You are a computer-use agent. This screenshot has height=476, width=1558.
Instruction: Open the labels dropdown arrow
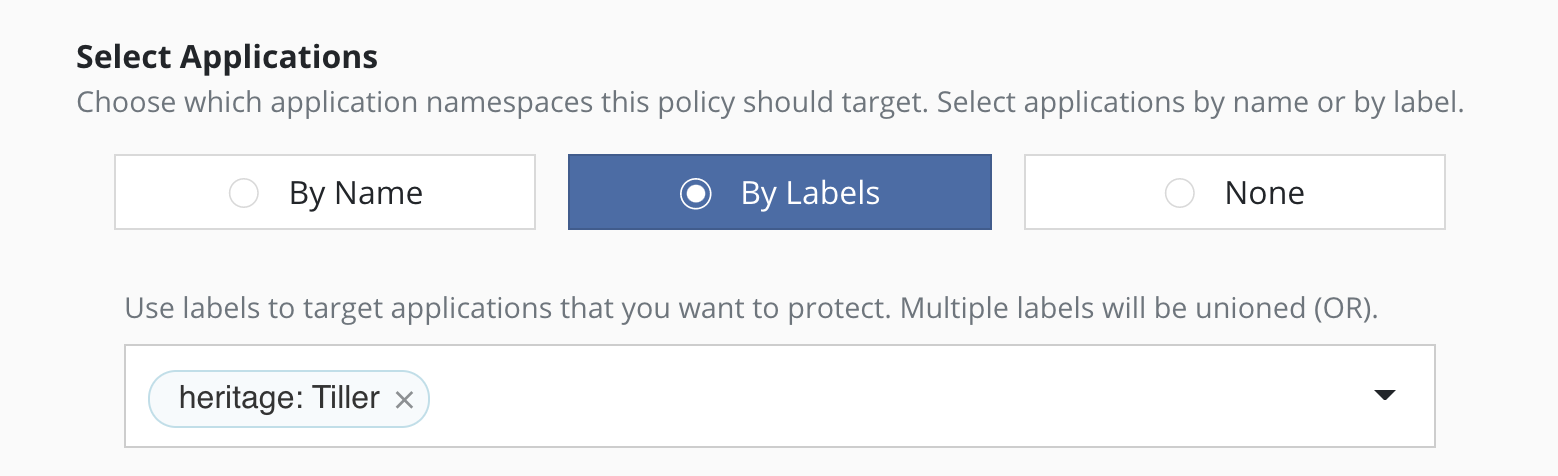[x=1384, y=396]
